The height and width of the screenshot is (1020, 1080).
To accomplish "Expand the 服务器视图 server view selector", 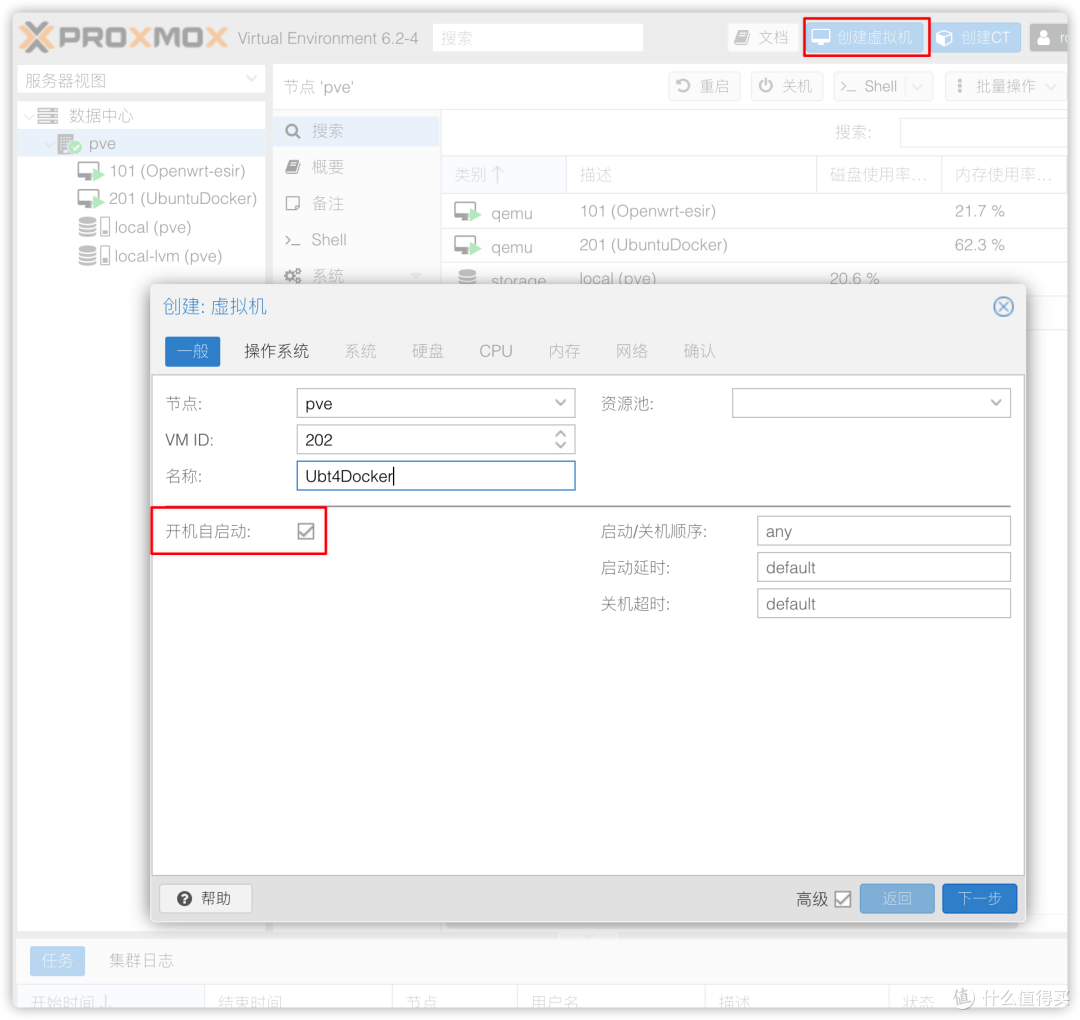I will pos(250,80).
